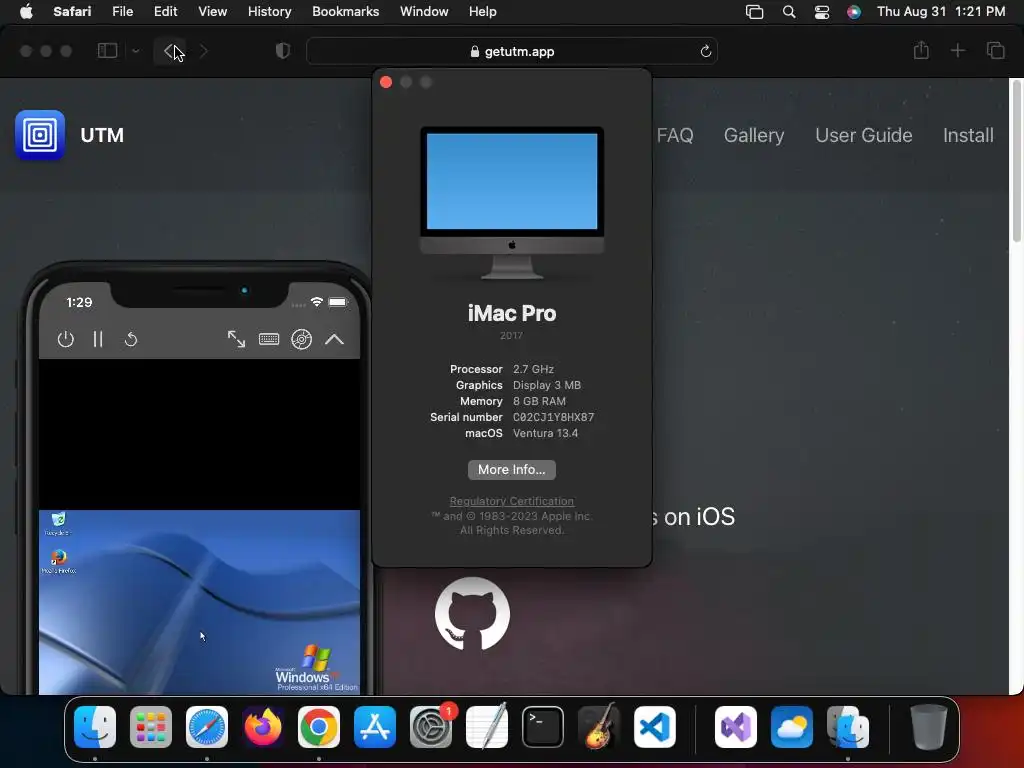Open Finder from the Dock
This screenshot has height=768, width=1024.
pyautogui.click(x=95, y=727)
